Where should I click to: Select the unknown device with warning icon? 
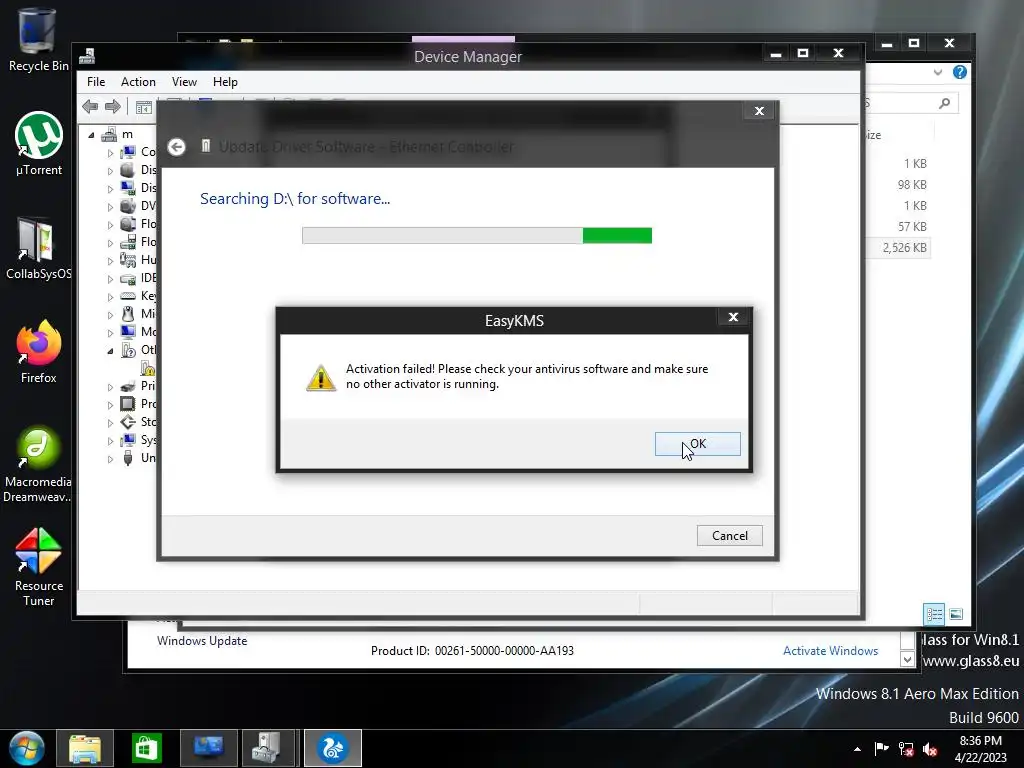click(148, 368)
